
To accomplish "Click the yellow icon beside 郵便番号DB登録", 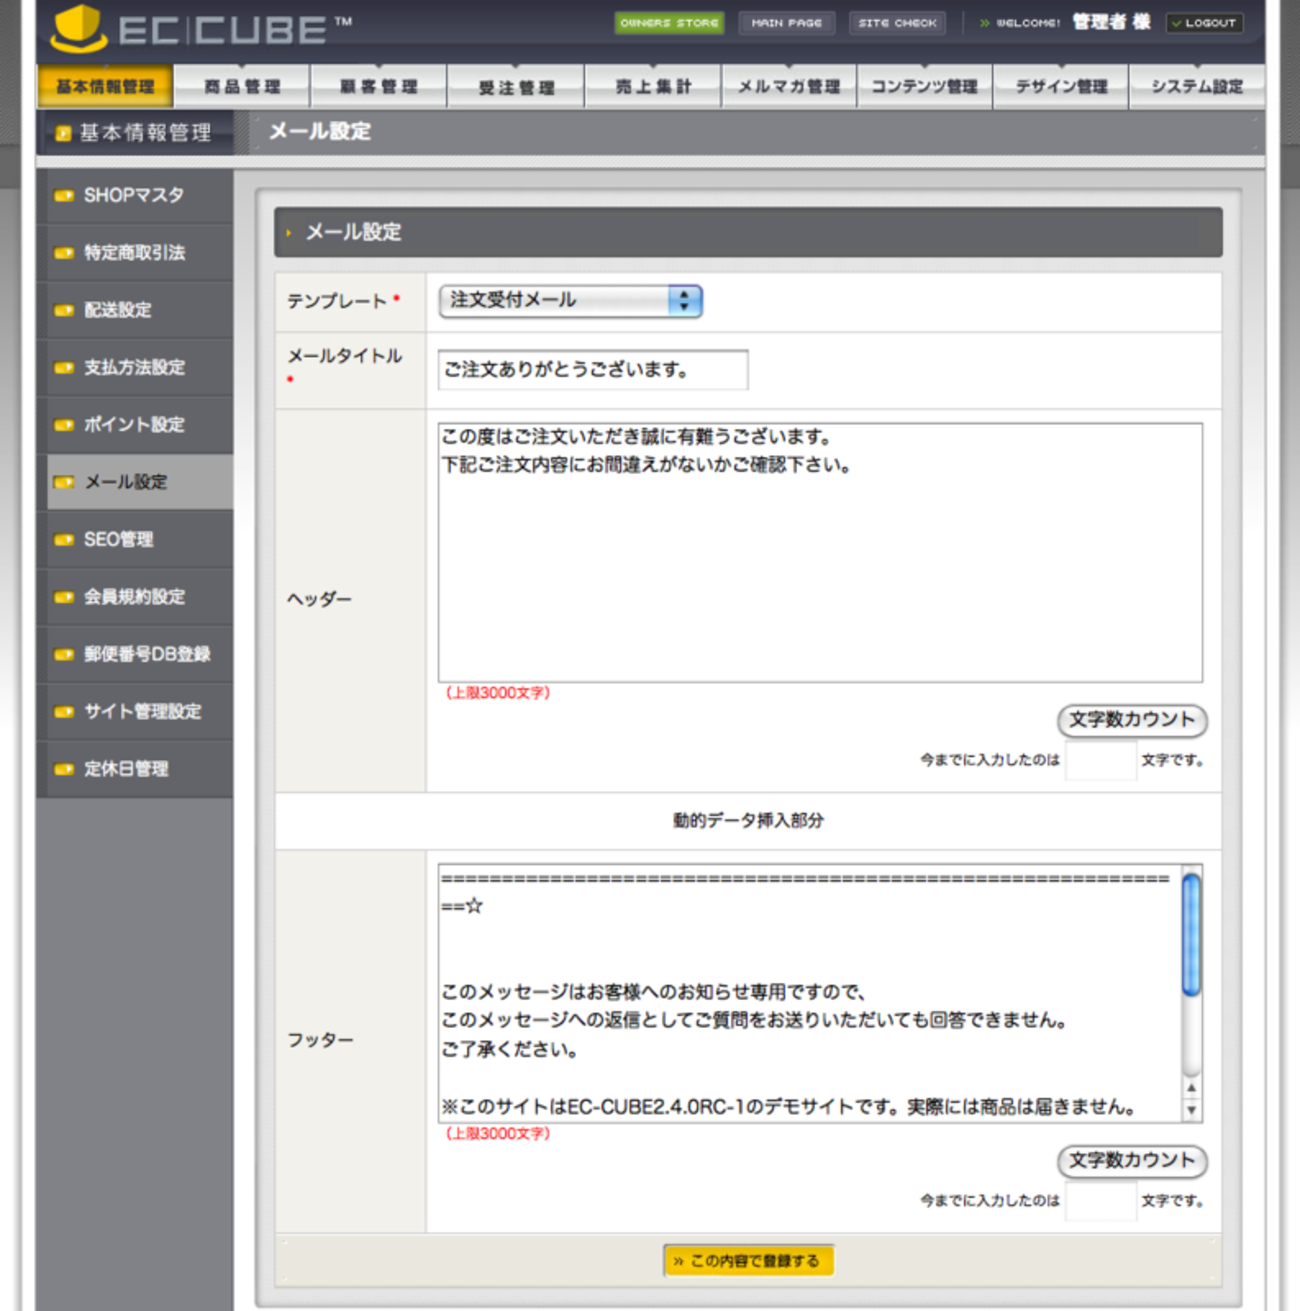I will click(64, 654).
